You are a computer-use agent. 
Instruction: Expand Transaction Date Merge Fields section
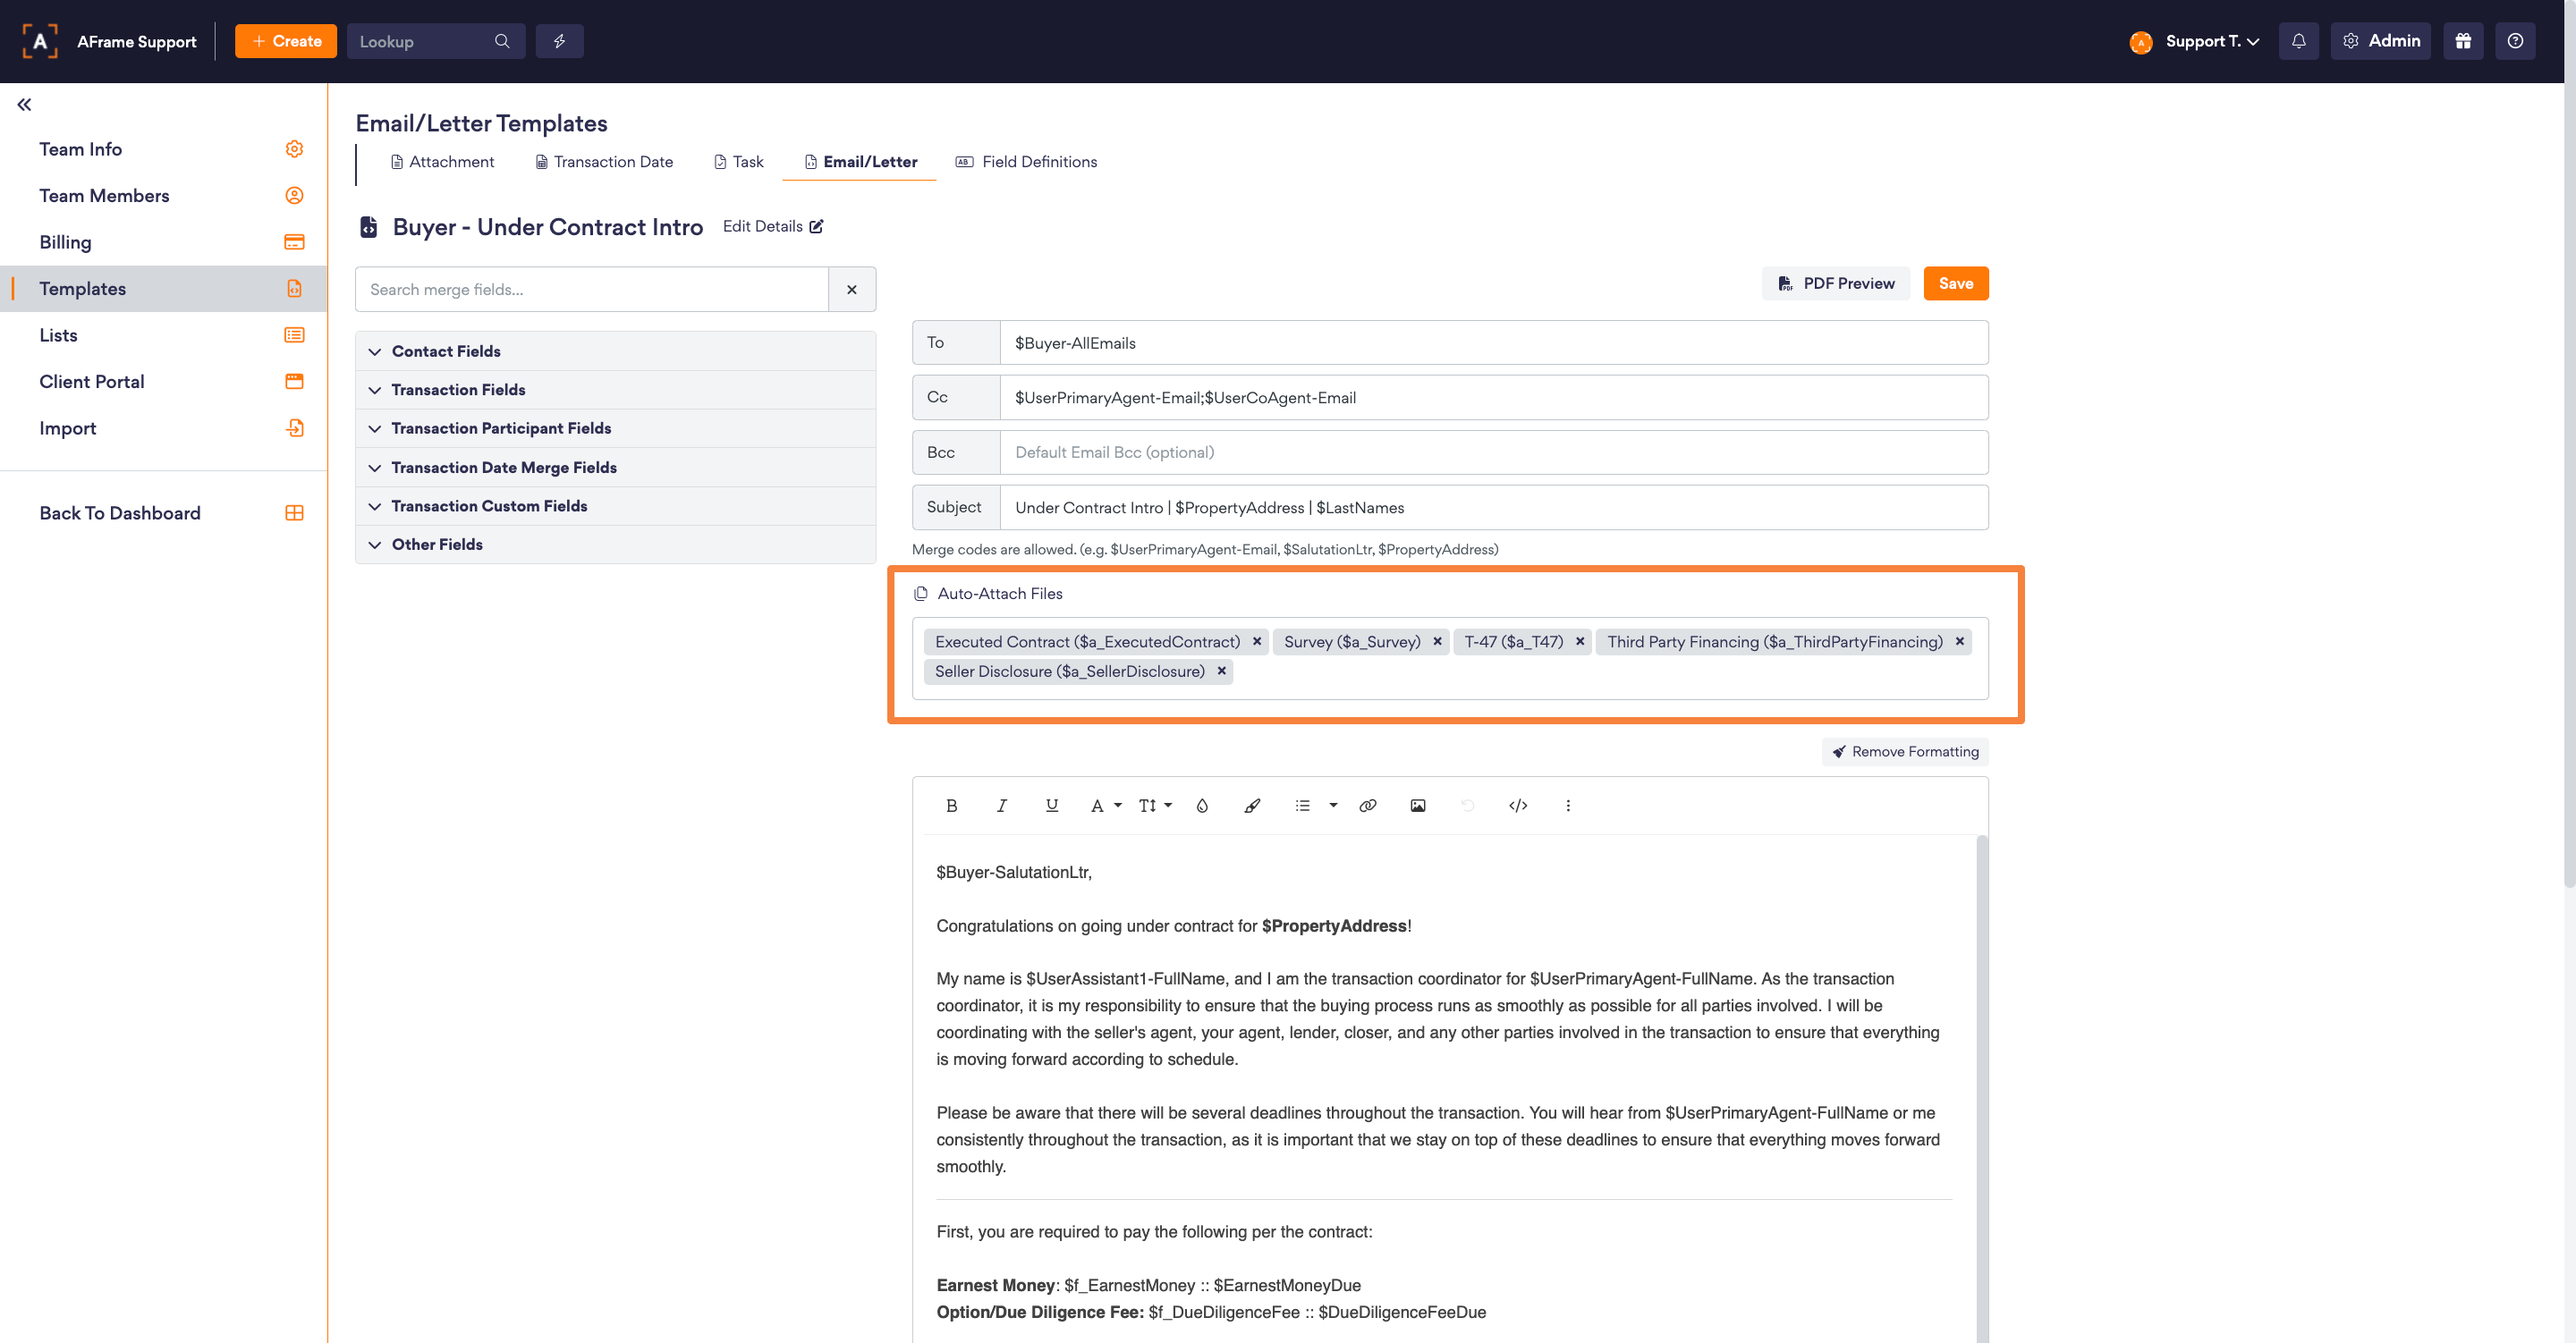coord(503,467)
